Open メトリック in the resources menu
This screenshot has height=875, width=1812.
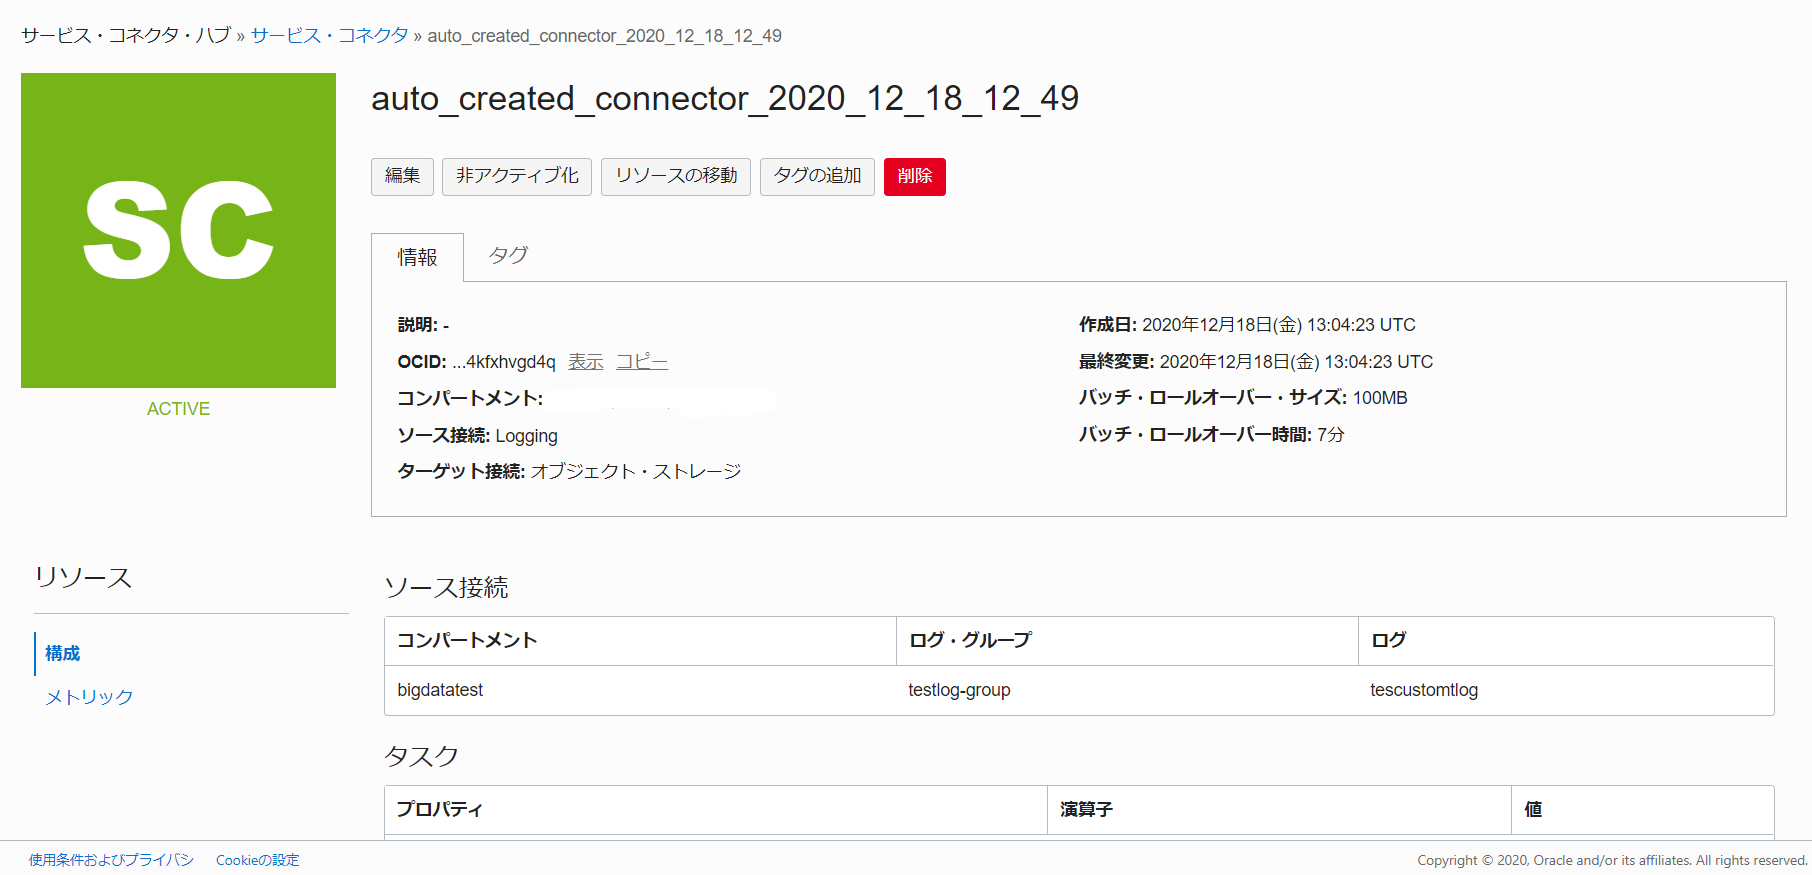(x=89, y=697)
